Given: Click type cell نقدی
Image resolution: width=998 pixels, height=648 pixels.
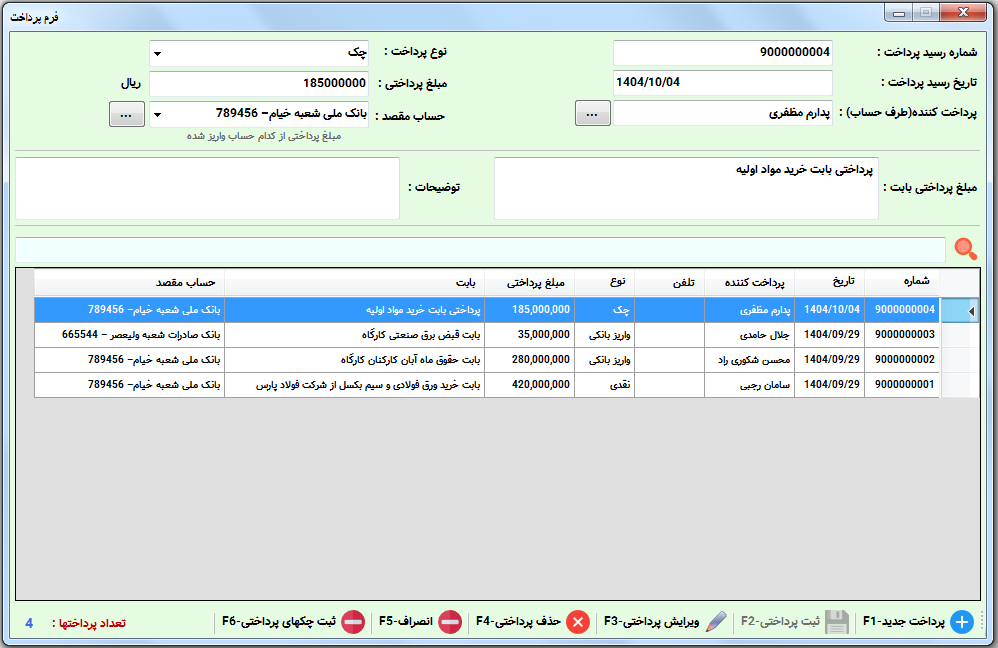Looking at the screenshot, I should coord(605,384).
